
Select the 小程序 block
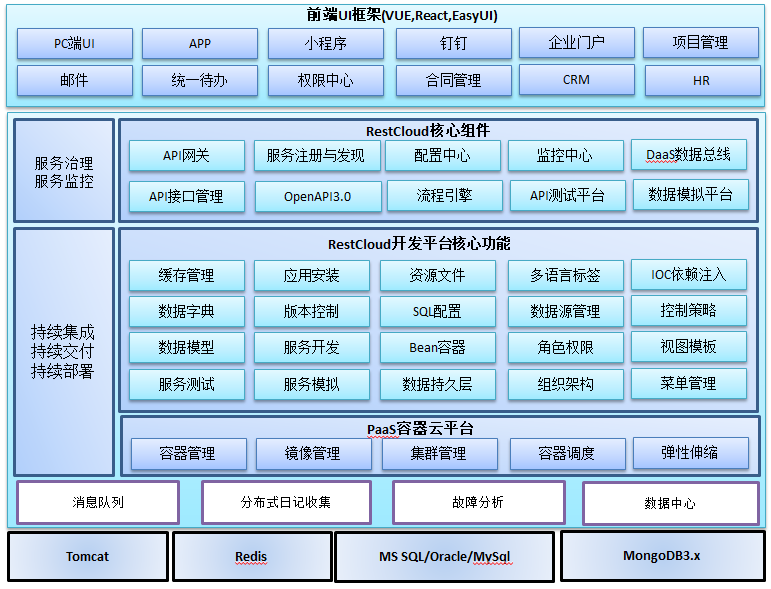(x=325, y=44)
